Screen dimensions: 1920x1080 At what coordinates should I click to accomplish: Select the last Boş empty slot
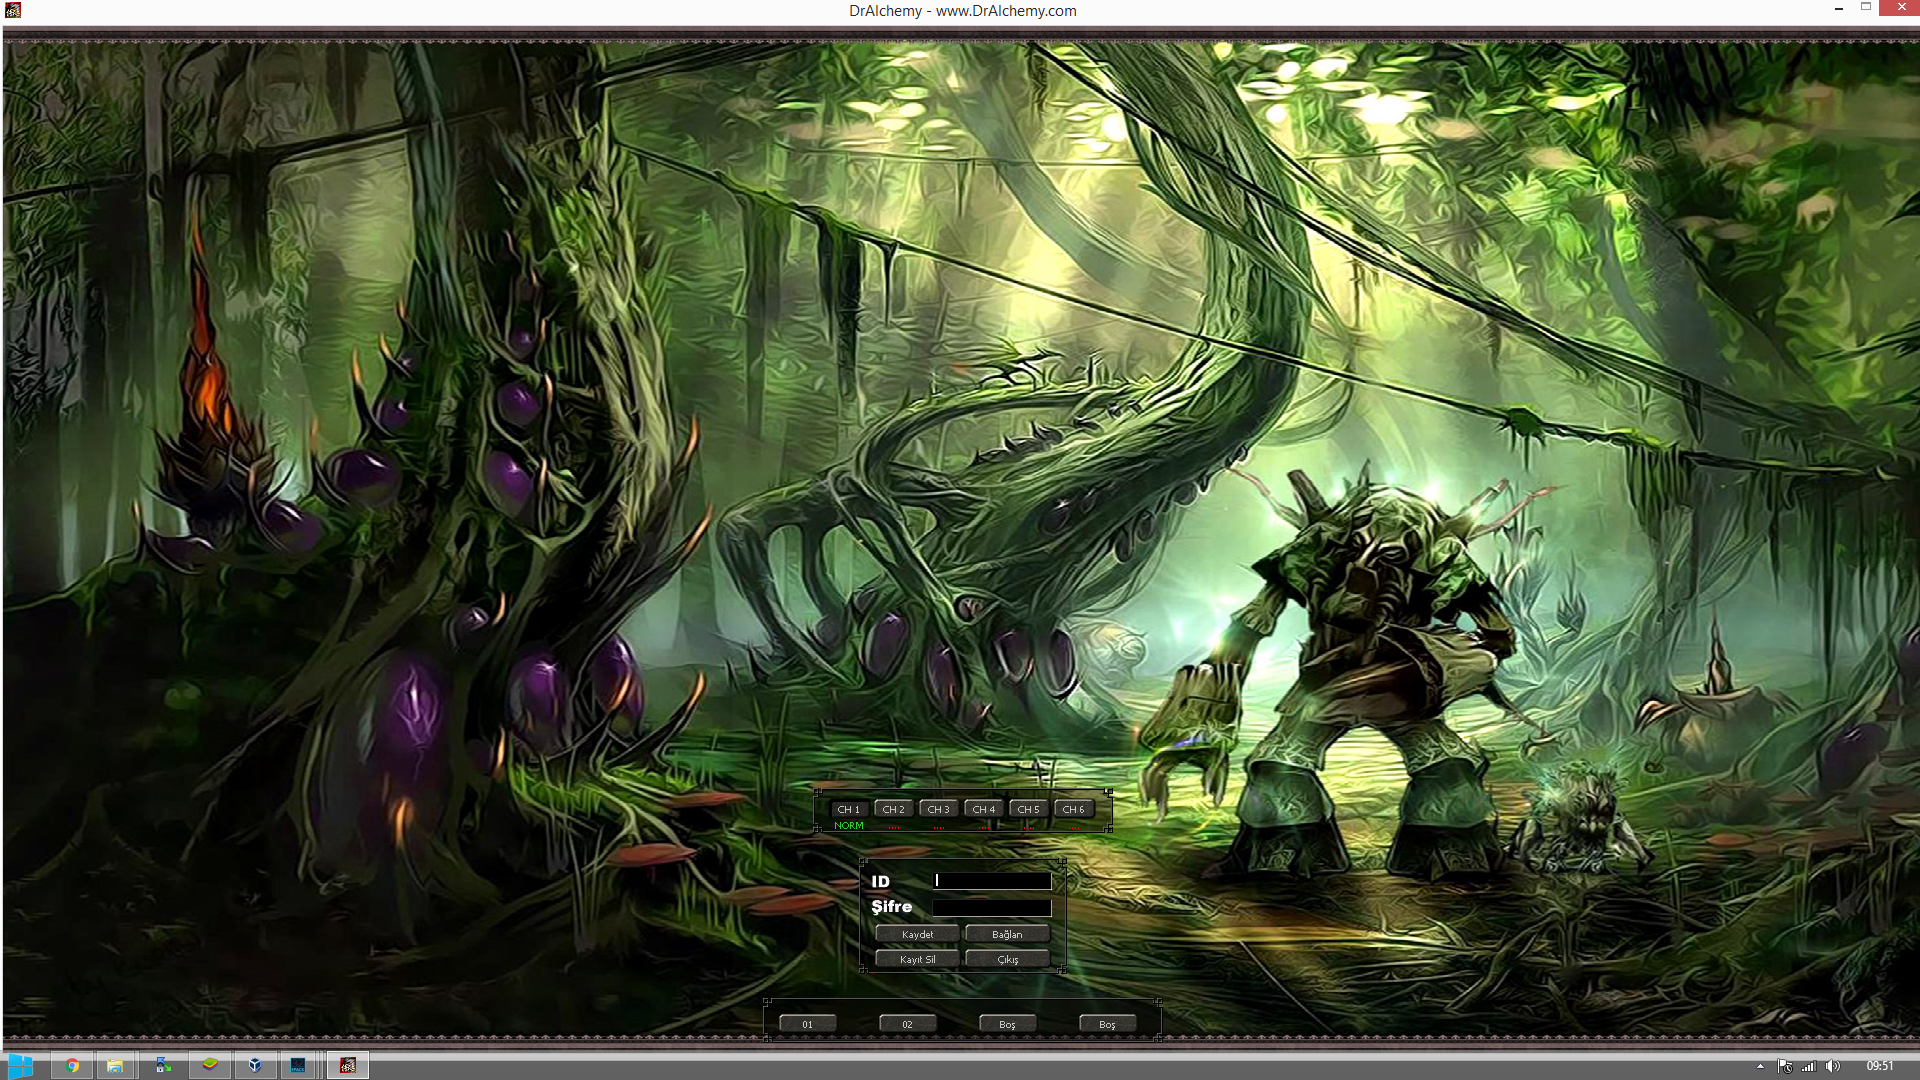1108,1024
